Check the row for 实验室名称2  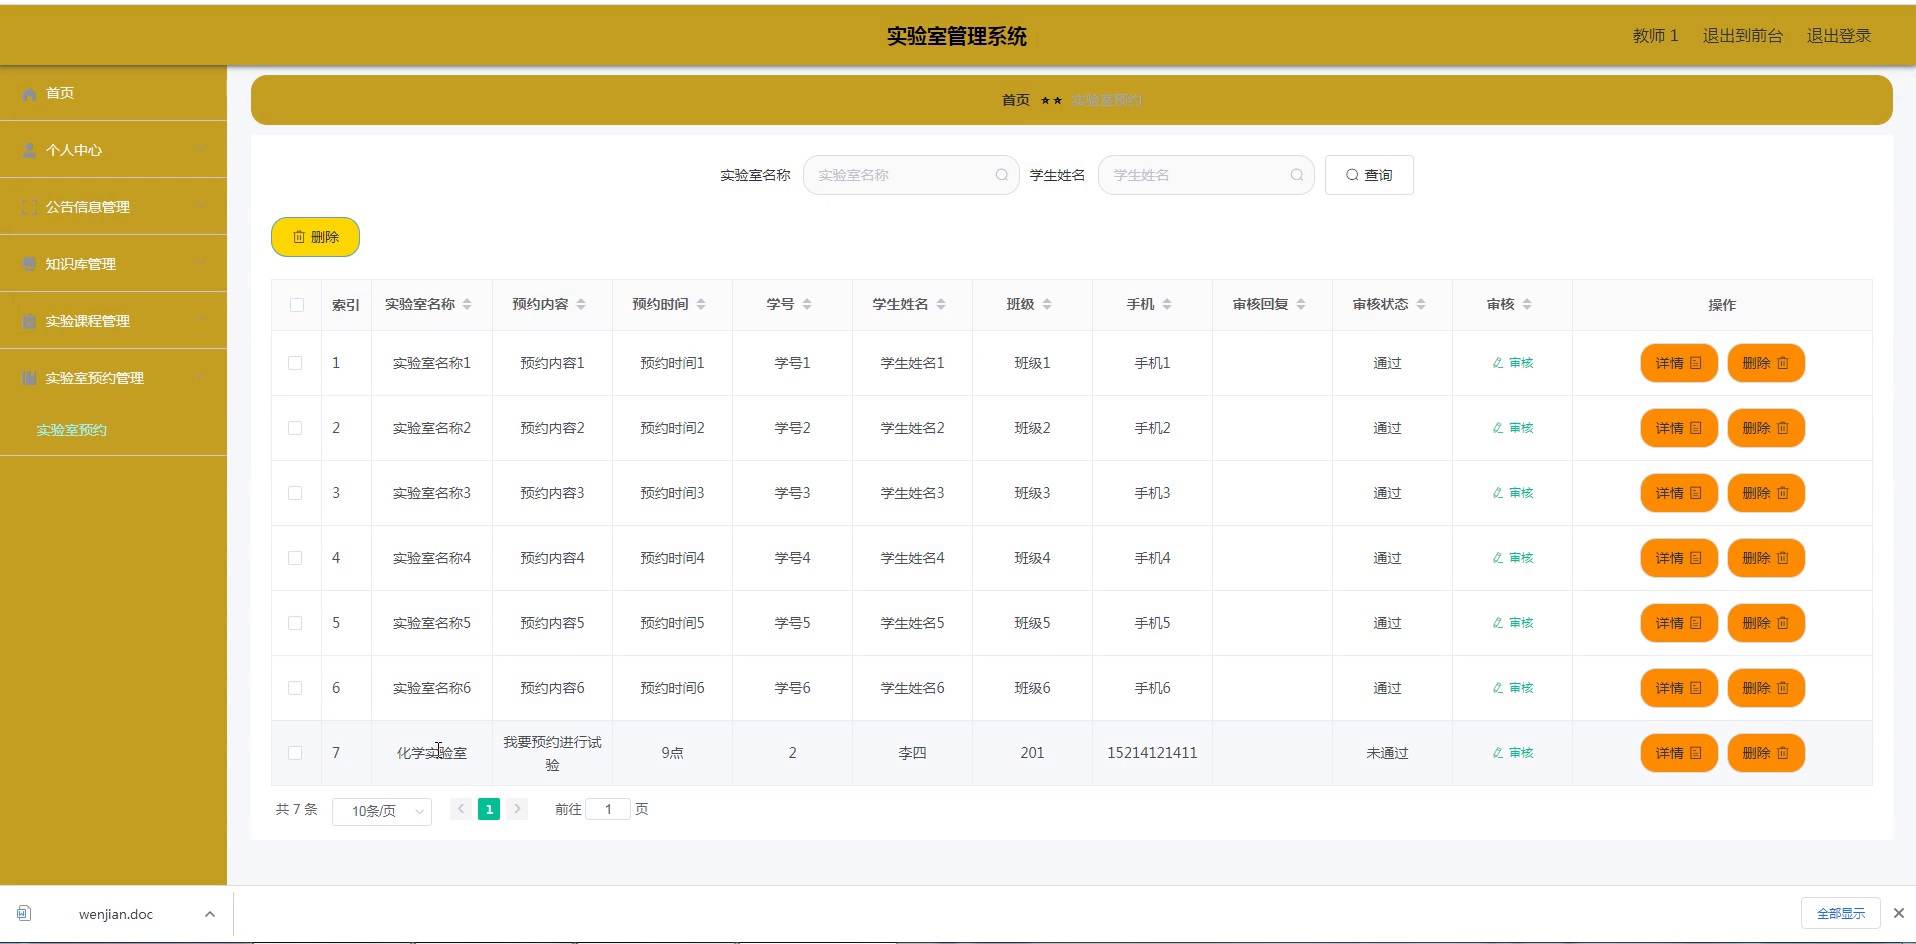[x=295, y=428]
